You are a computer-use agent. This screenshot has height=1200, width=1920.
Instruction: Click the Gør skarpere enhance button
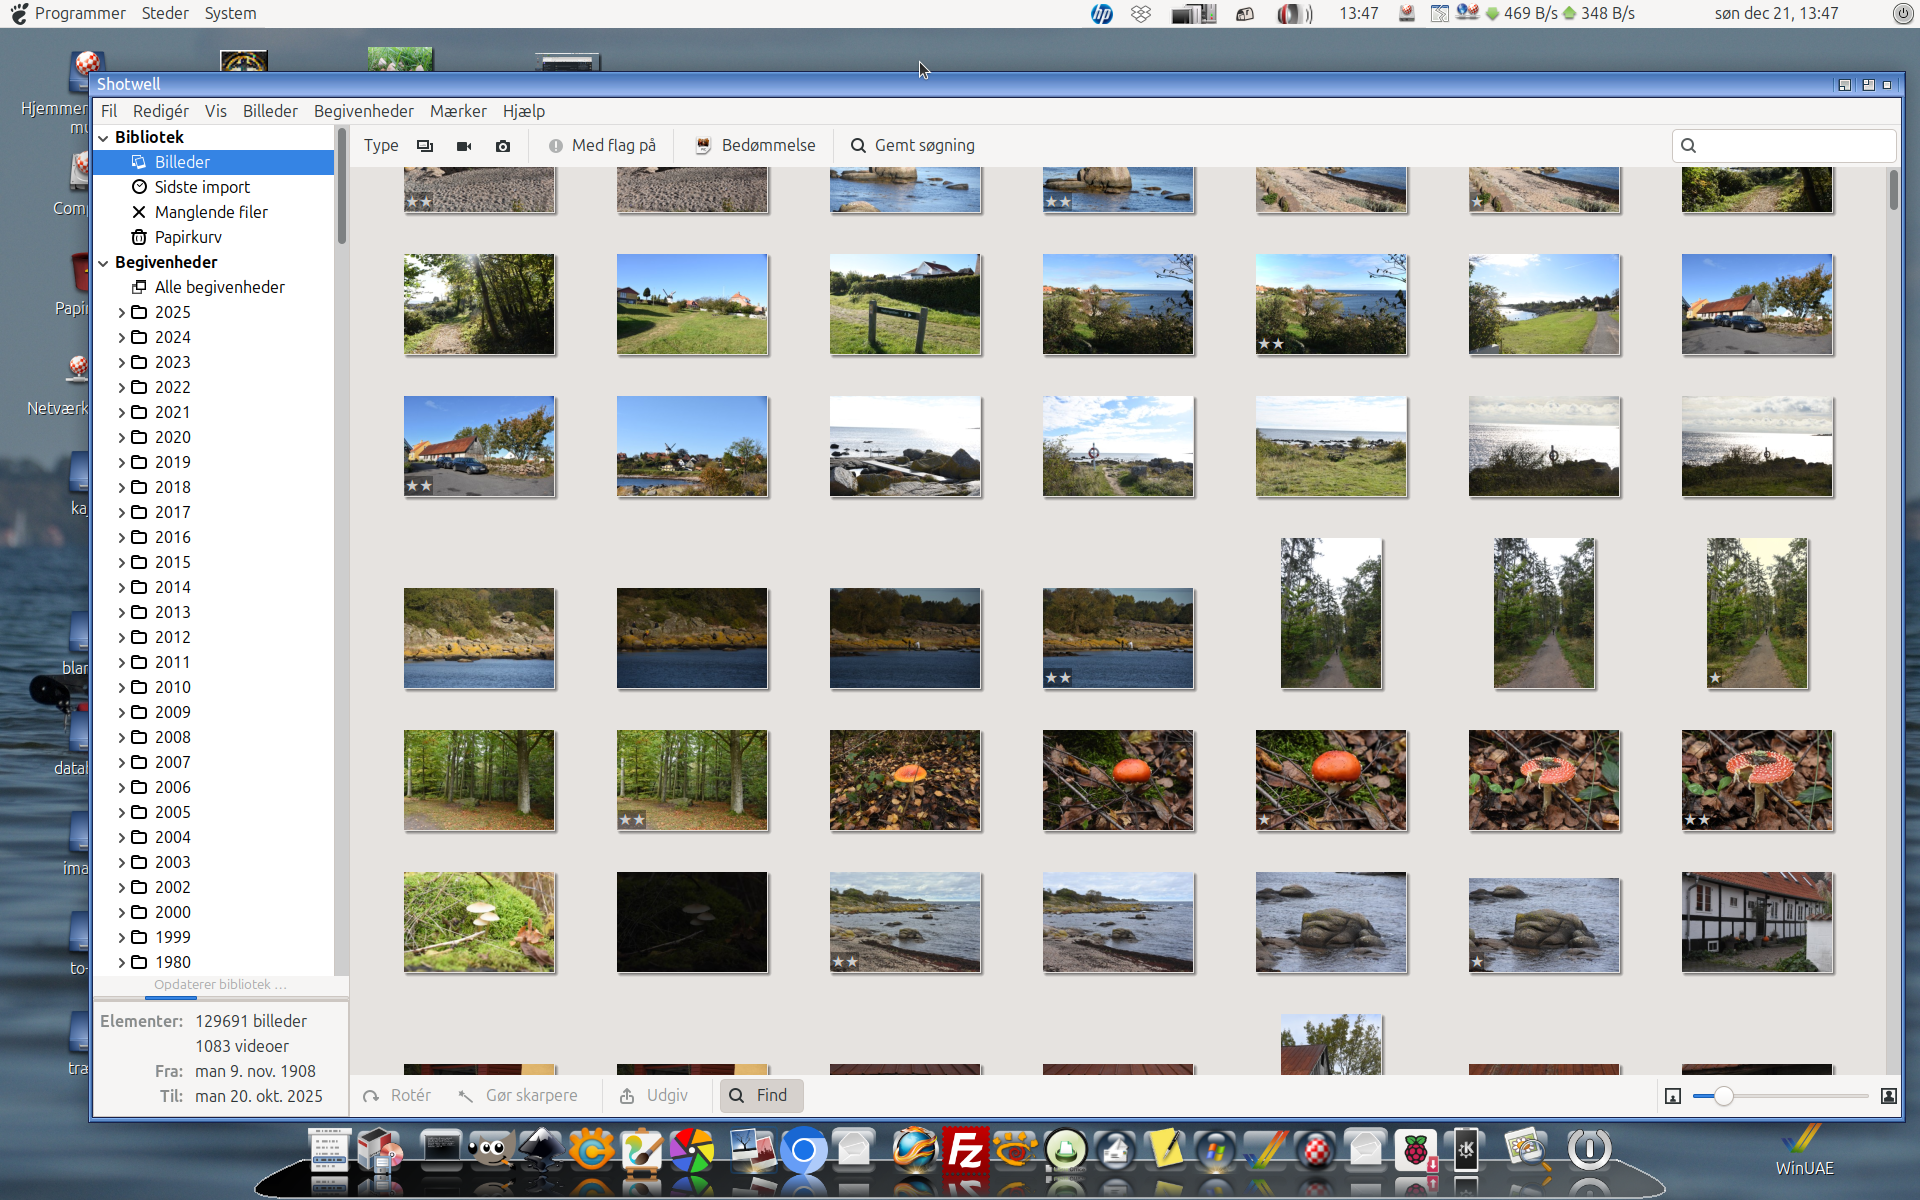(518, 1095)
